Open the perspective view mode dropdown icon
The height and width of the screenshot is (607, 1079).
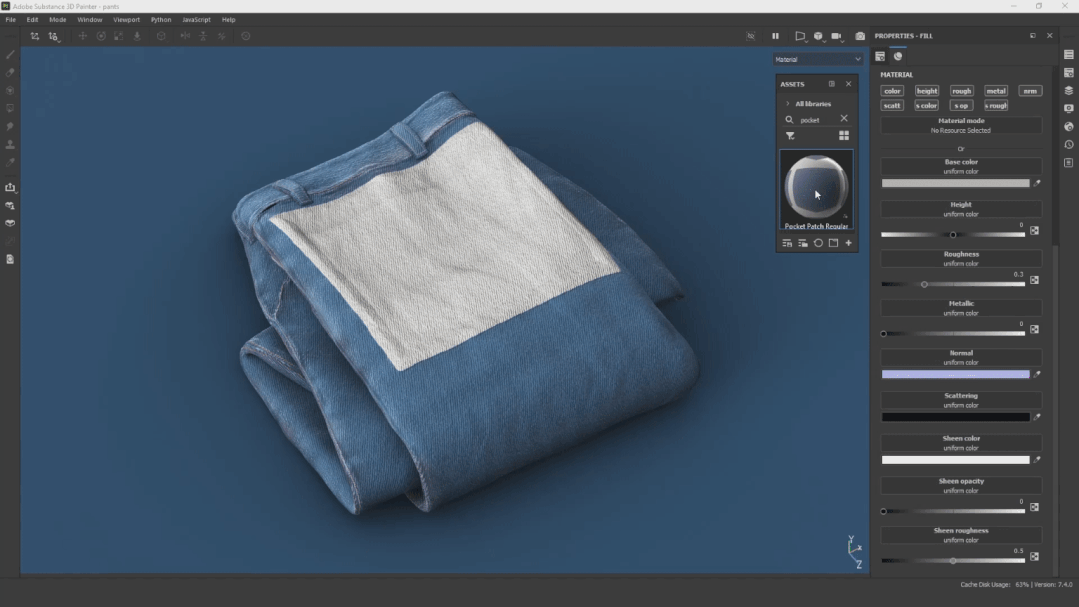800,36
